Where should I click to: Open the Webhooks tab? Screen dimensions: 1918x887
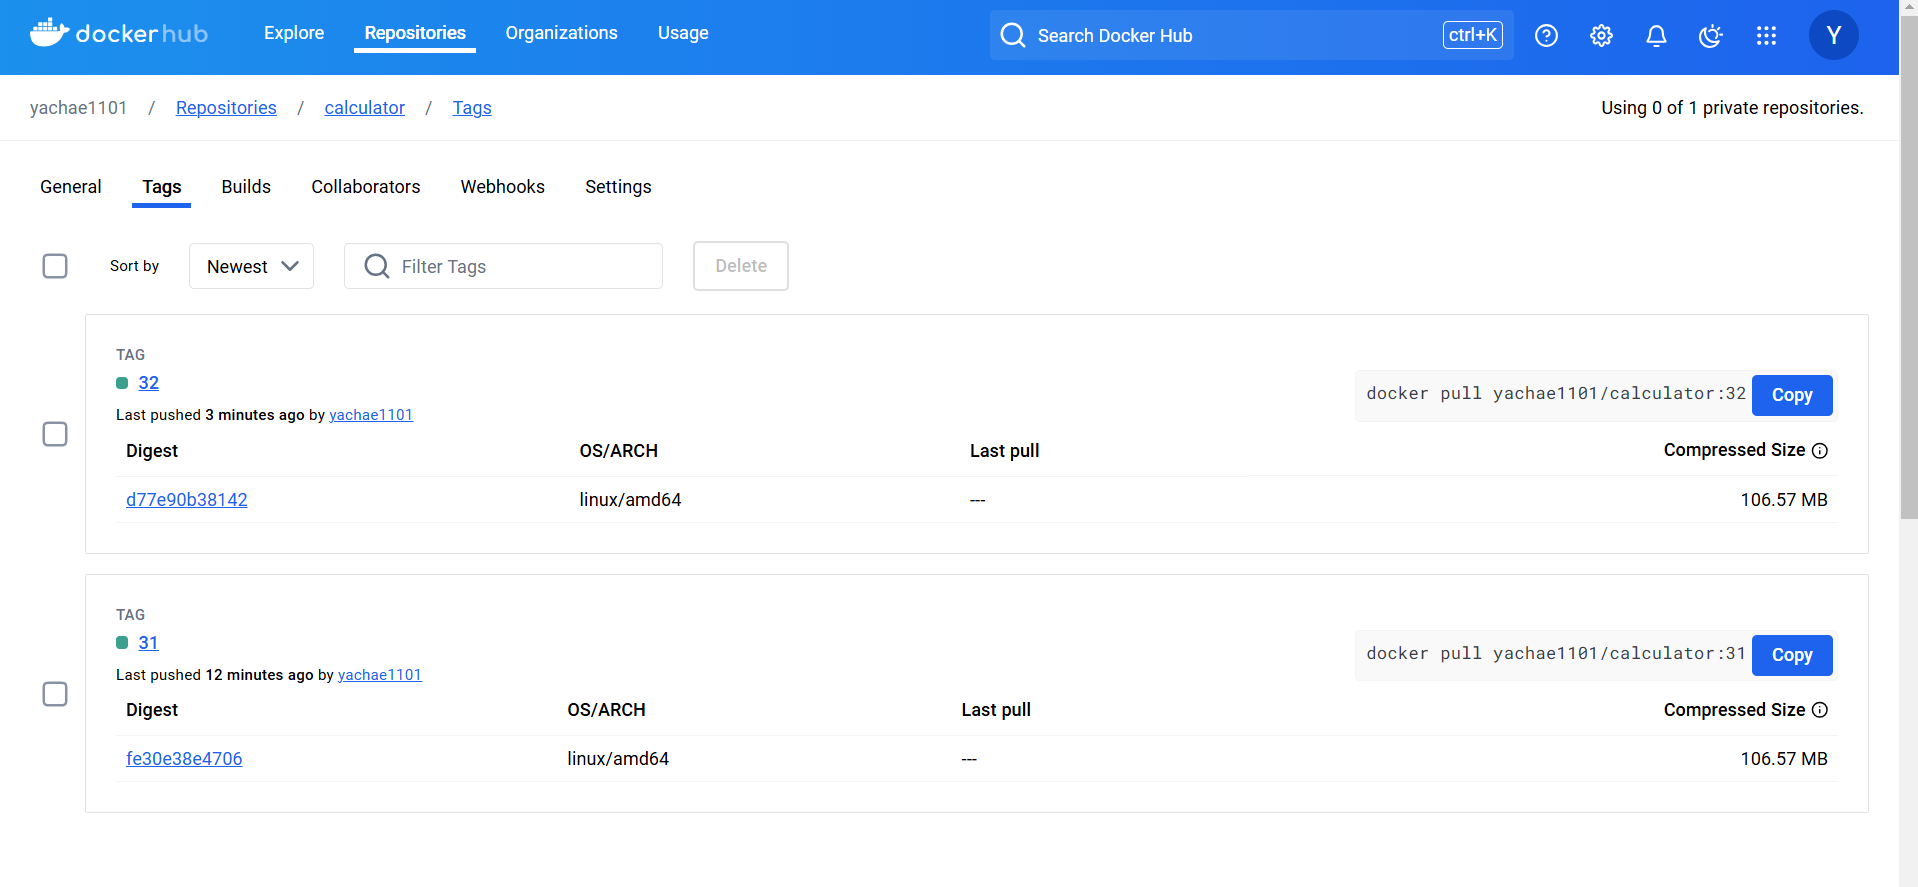[503, 187]
